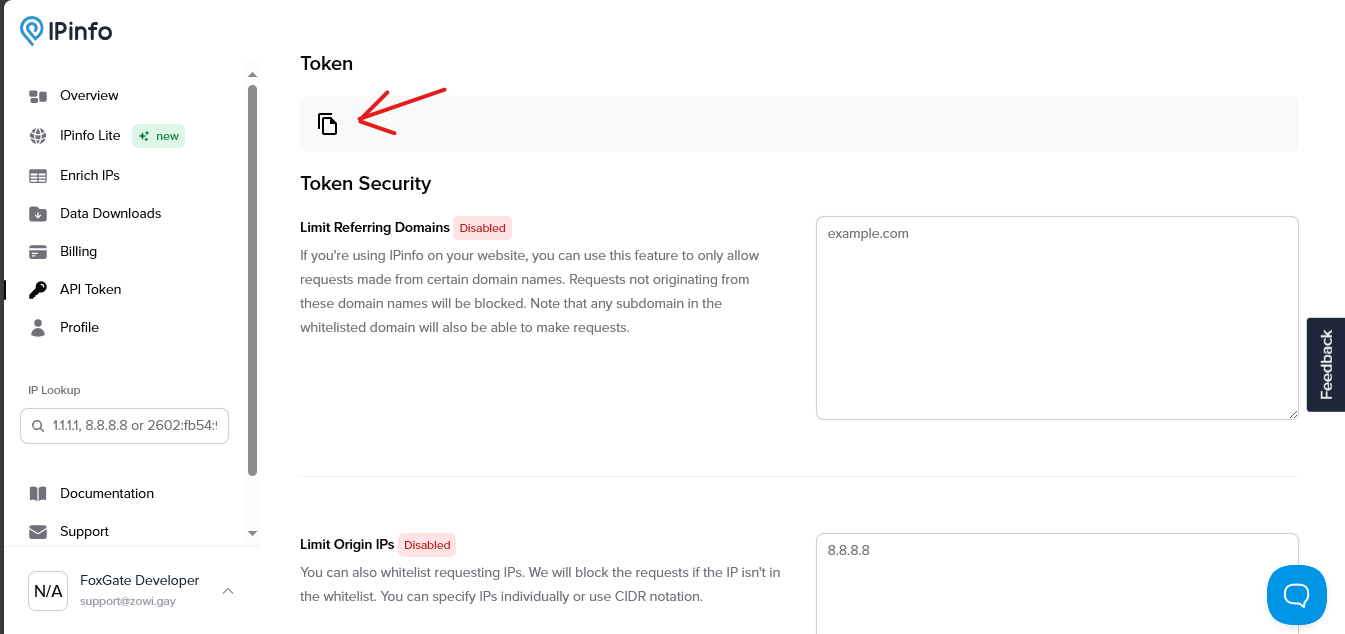Click the IP Lookup search field
The height and width of the screenshot is (634, 1345).
pos(125,426)
